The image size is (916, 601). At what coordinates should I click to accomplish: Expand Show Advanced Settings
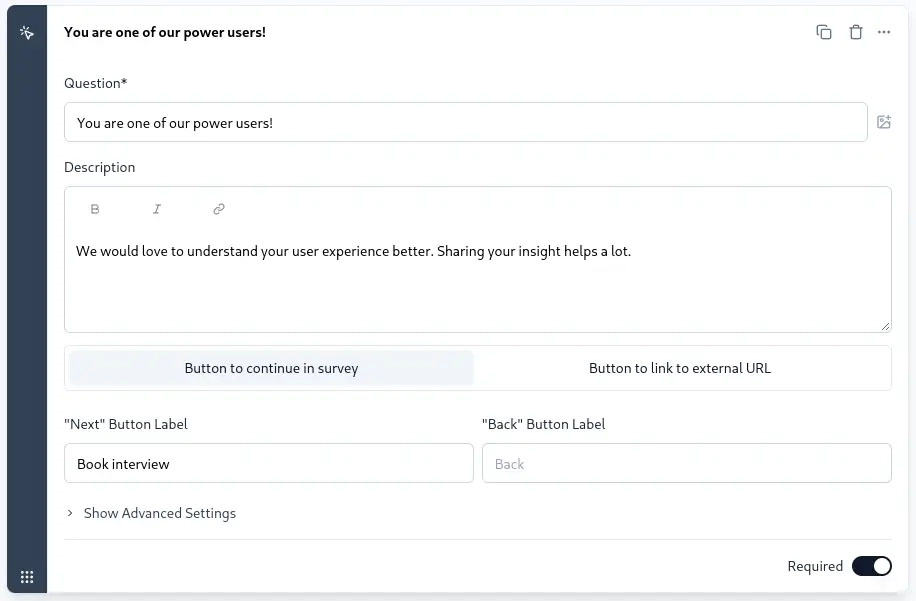(159, 513)
